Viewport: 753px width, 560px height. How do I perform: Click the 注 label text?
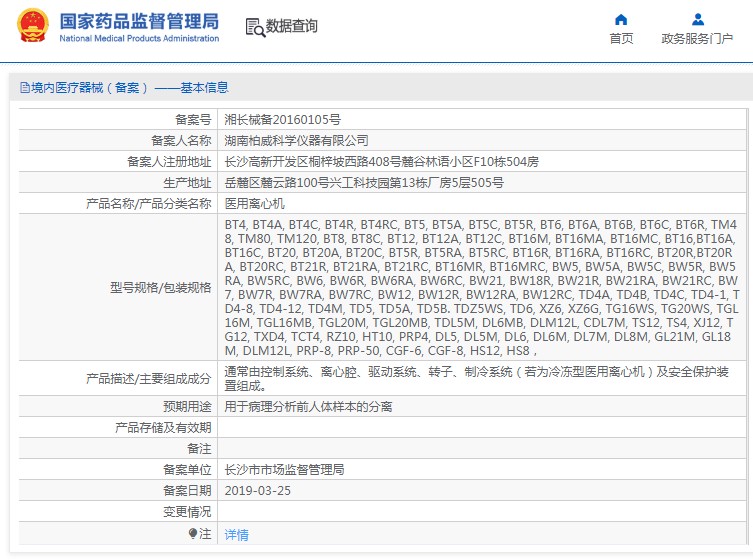pyautogui.click(x=205, y=534)
